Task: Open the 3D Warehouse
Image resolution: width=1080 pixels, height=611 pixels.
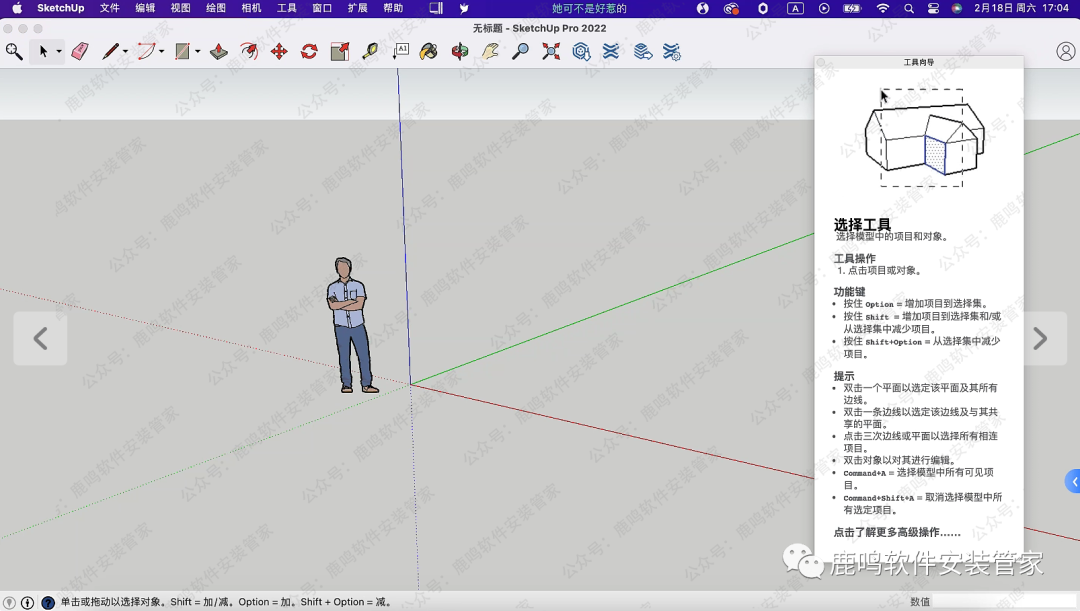Action: (581, 51)
